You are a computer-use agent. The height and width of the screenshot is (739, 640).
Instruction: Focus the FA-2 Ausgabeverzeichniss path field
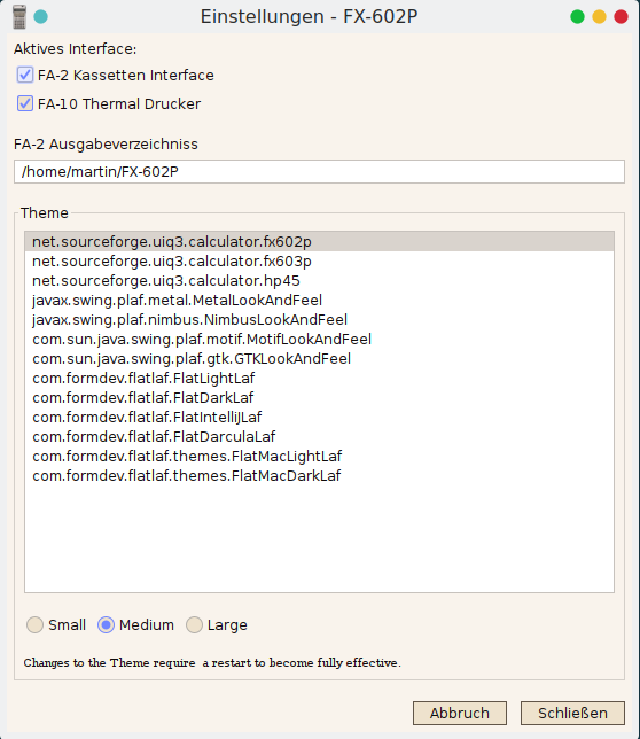point(320,172)
